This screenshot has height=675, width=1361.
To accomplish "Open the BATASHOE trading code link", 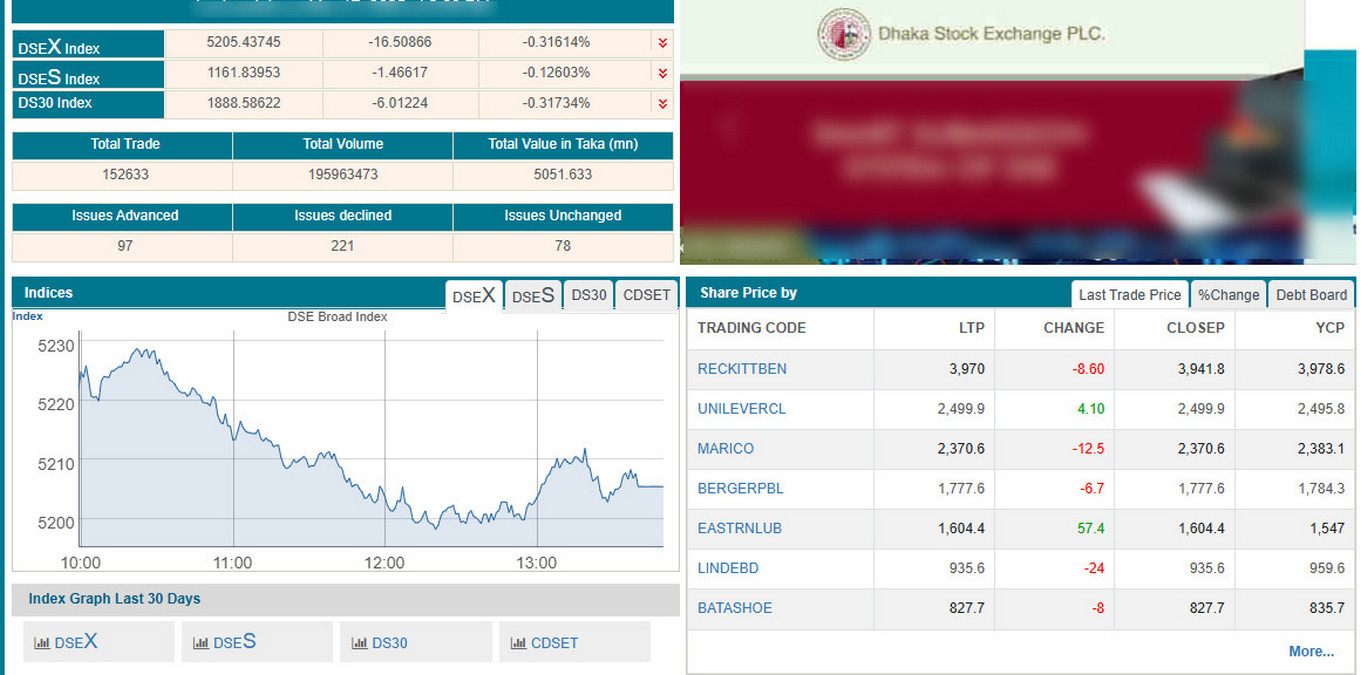I will pyautogui.click(x=735, y=608).
